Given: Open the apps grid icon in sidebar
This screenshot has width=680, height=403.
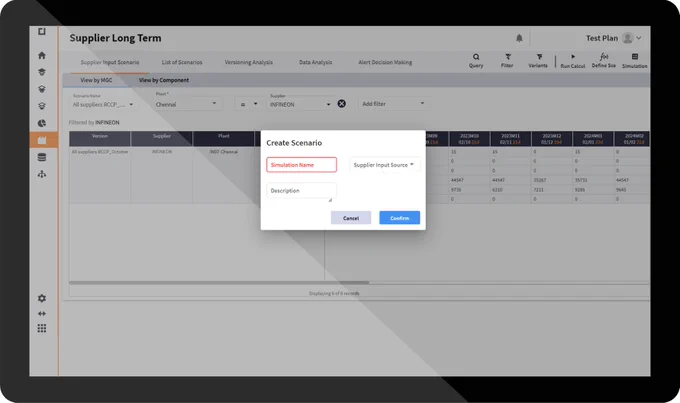Looking at the screenshot, I should tap(42, 328).
